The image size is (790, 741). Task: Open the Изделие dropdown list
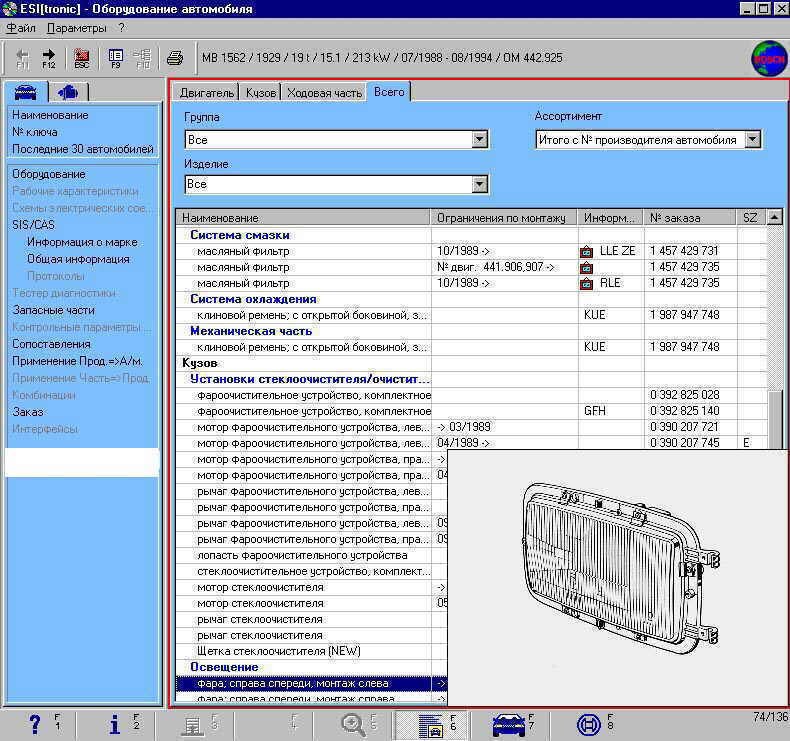[x=479, y=185]
